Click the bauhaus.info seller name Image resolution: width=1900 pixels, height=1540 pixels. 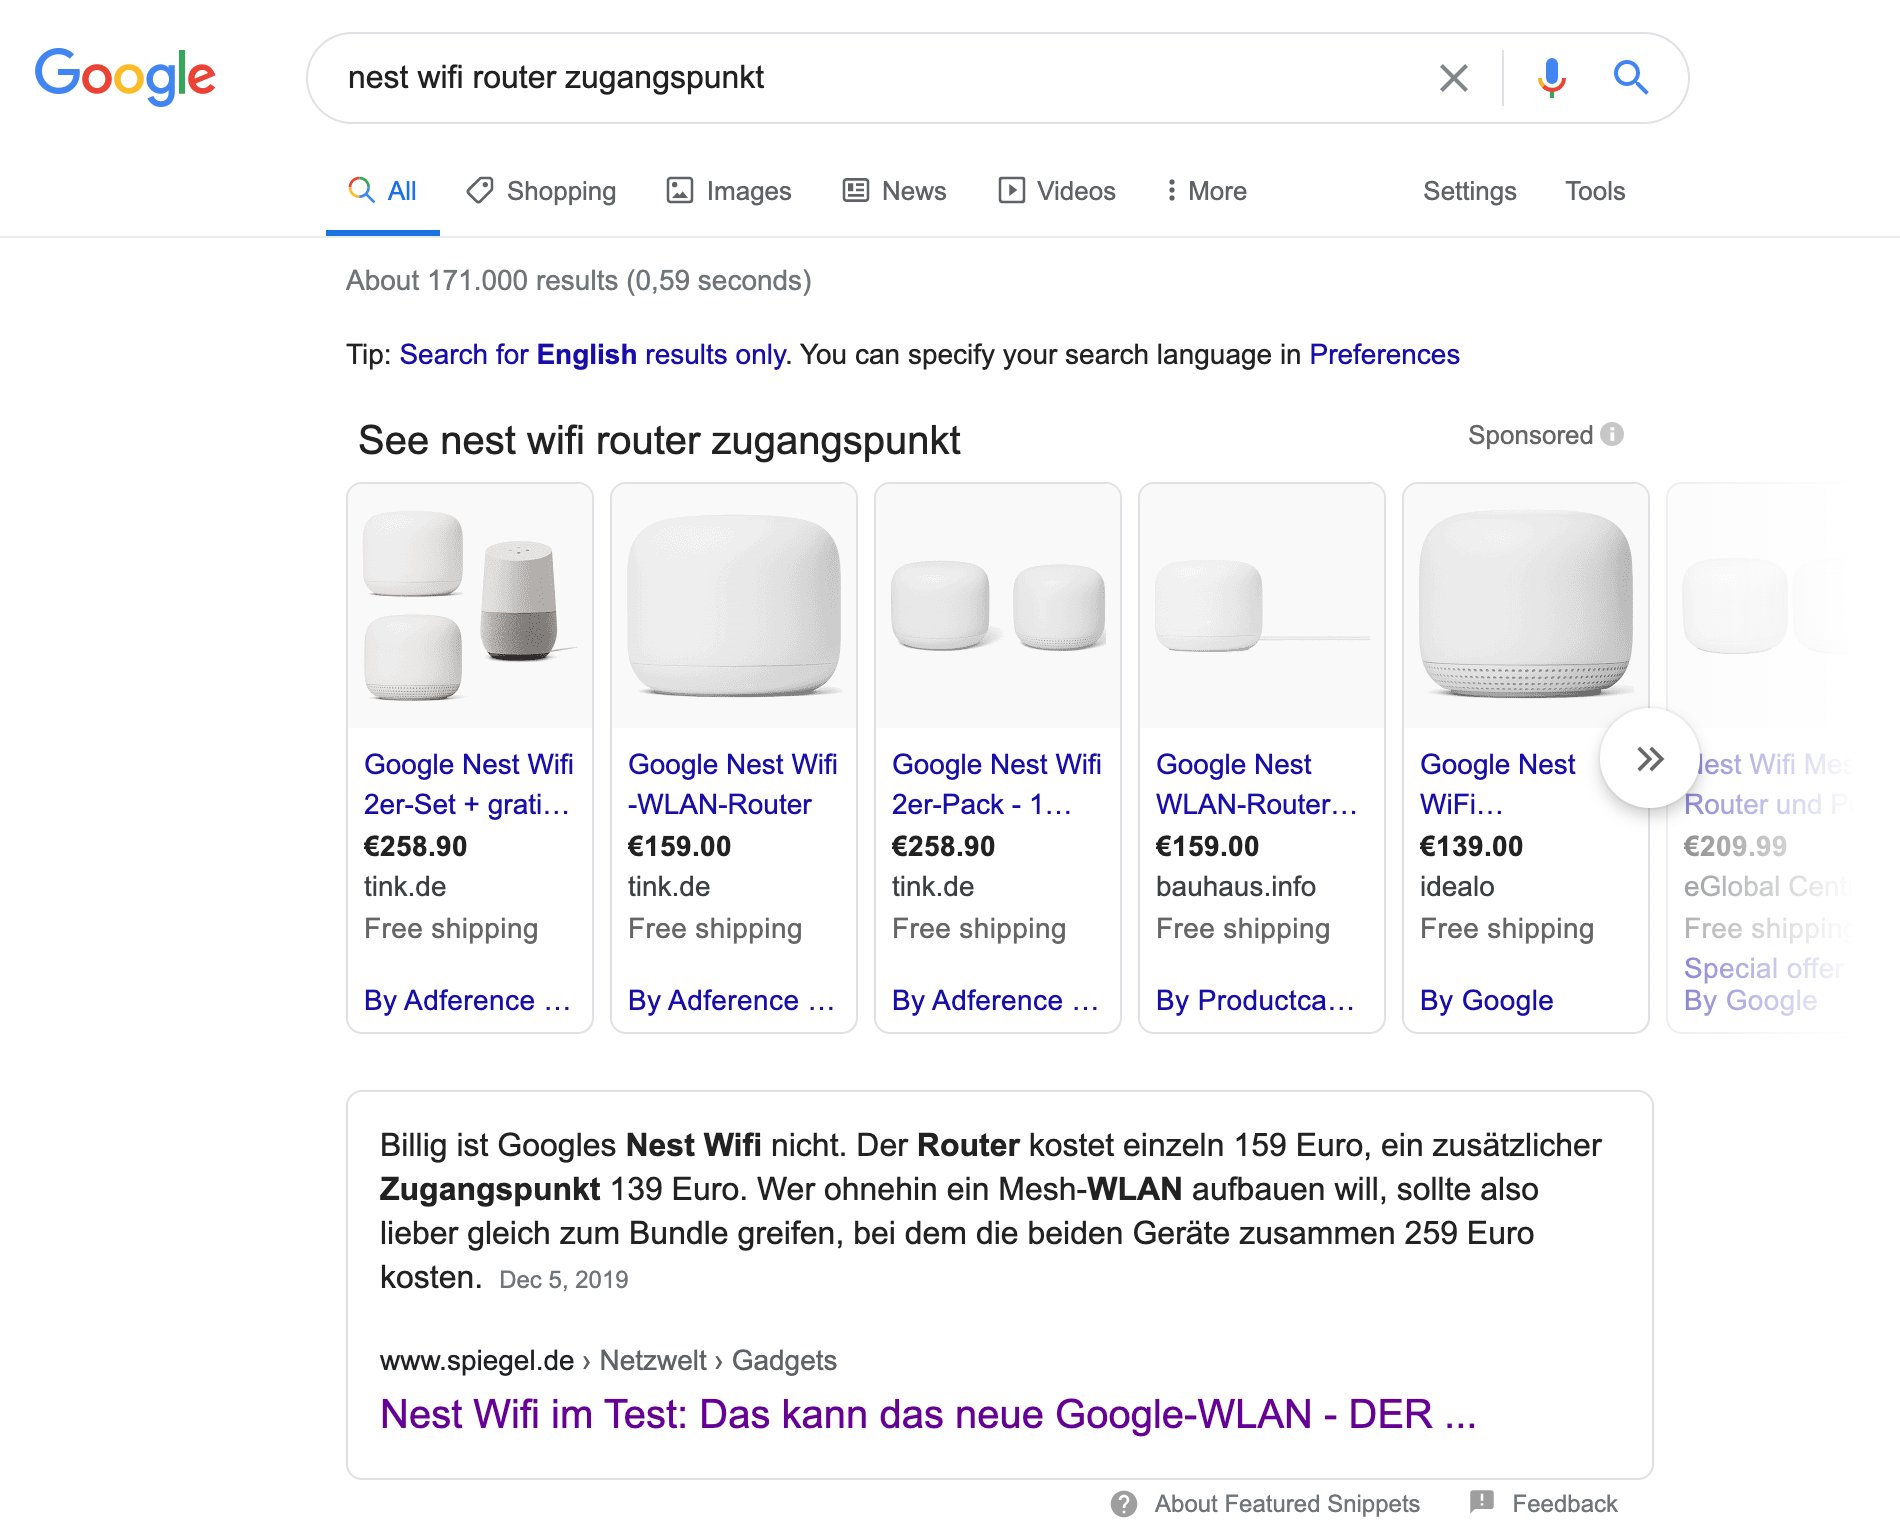(1236, 887)
